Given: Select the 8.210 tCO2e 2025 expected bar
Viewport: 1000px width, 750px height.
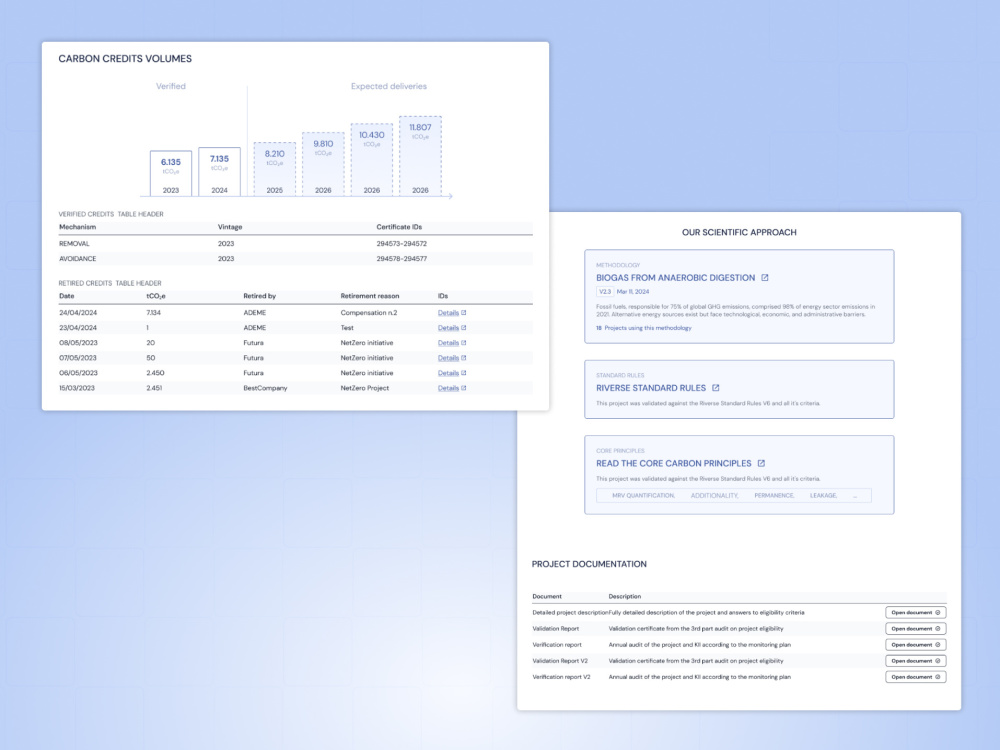Looking at the screenshot, I should (x=275, y=169).
